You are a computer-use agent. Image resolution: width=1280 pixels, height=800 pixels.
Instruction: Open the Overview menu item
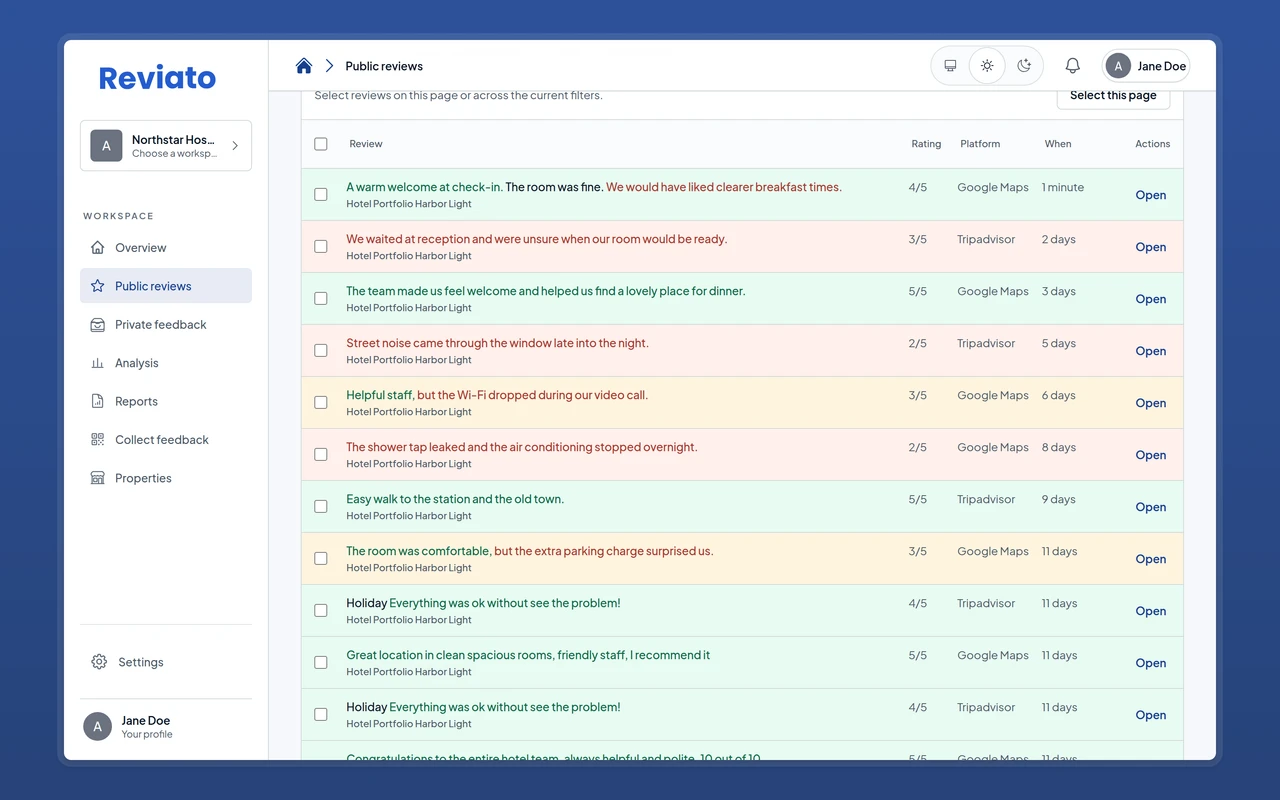point(166,248)
